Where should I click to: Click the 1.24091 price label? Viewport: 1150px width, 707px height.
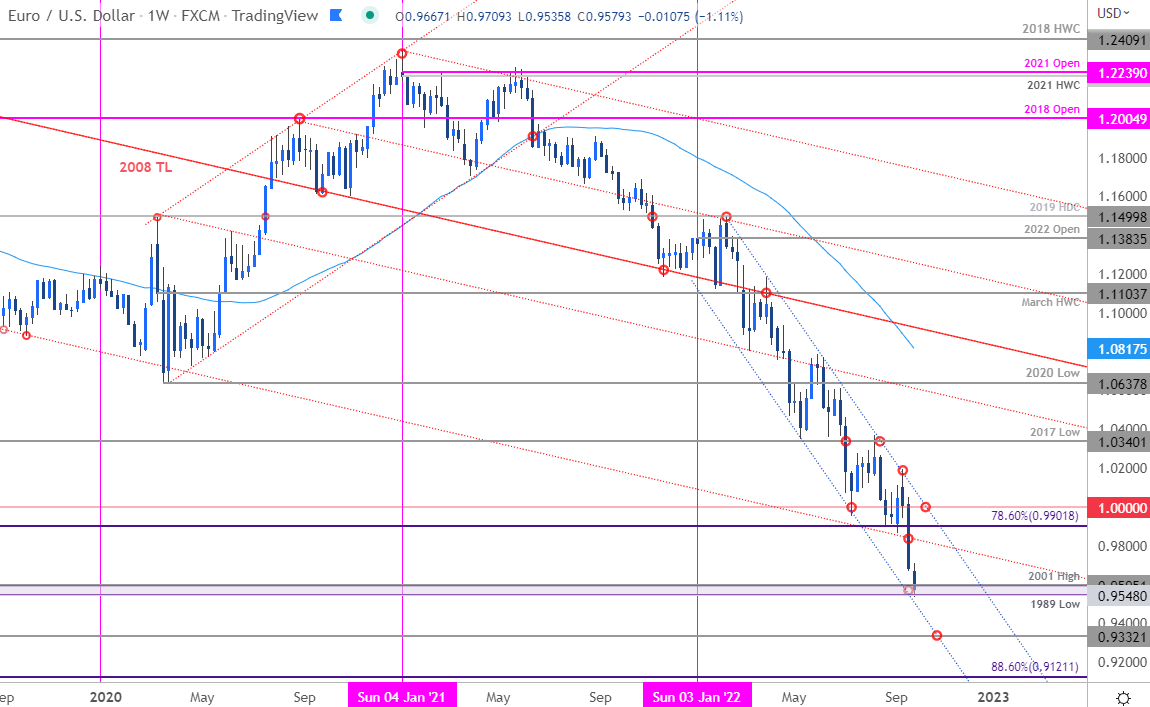1118,40
